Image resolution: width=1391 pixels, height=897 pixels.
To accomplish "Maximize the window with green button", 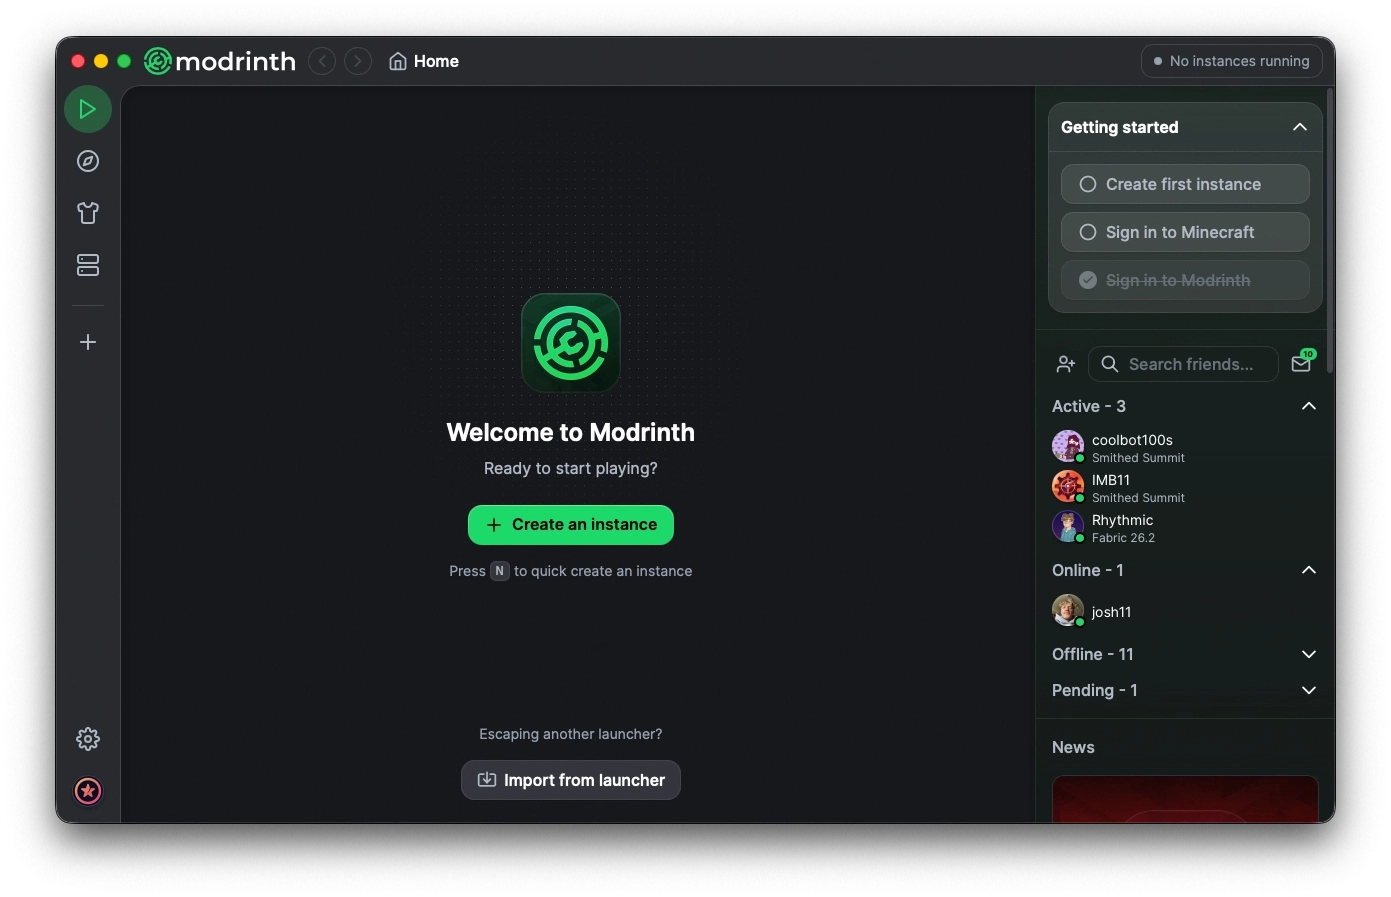I will (x=124, y=61).
